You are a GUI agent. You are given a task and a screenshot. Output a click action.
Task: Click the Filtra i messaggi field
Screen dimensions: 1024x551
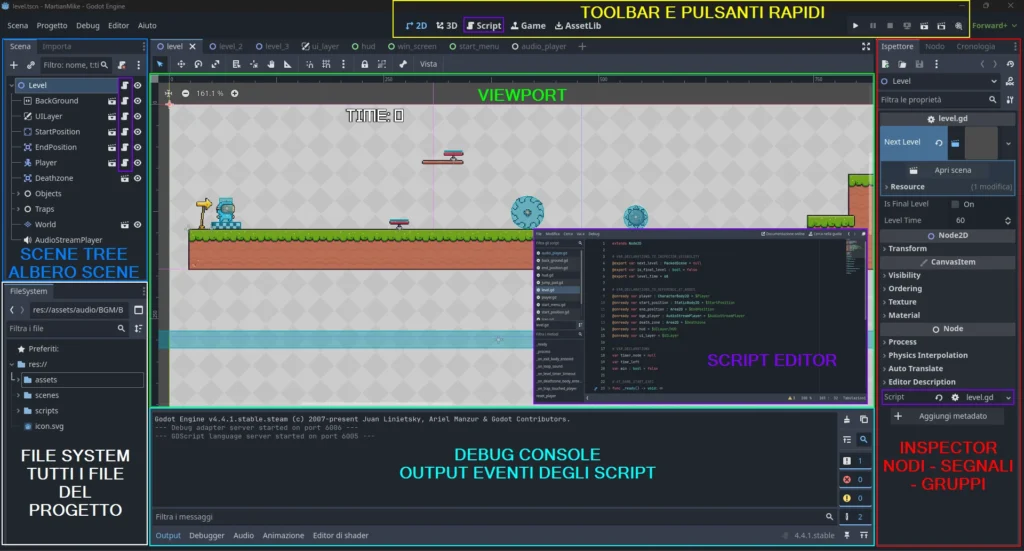pyautogui.click(x=494, y=517)
